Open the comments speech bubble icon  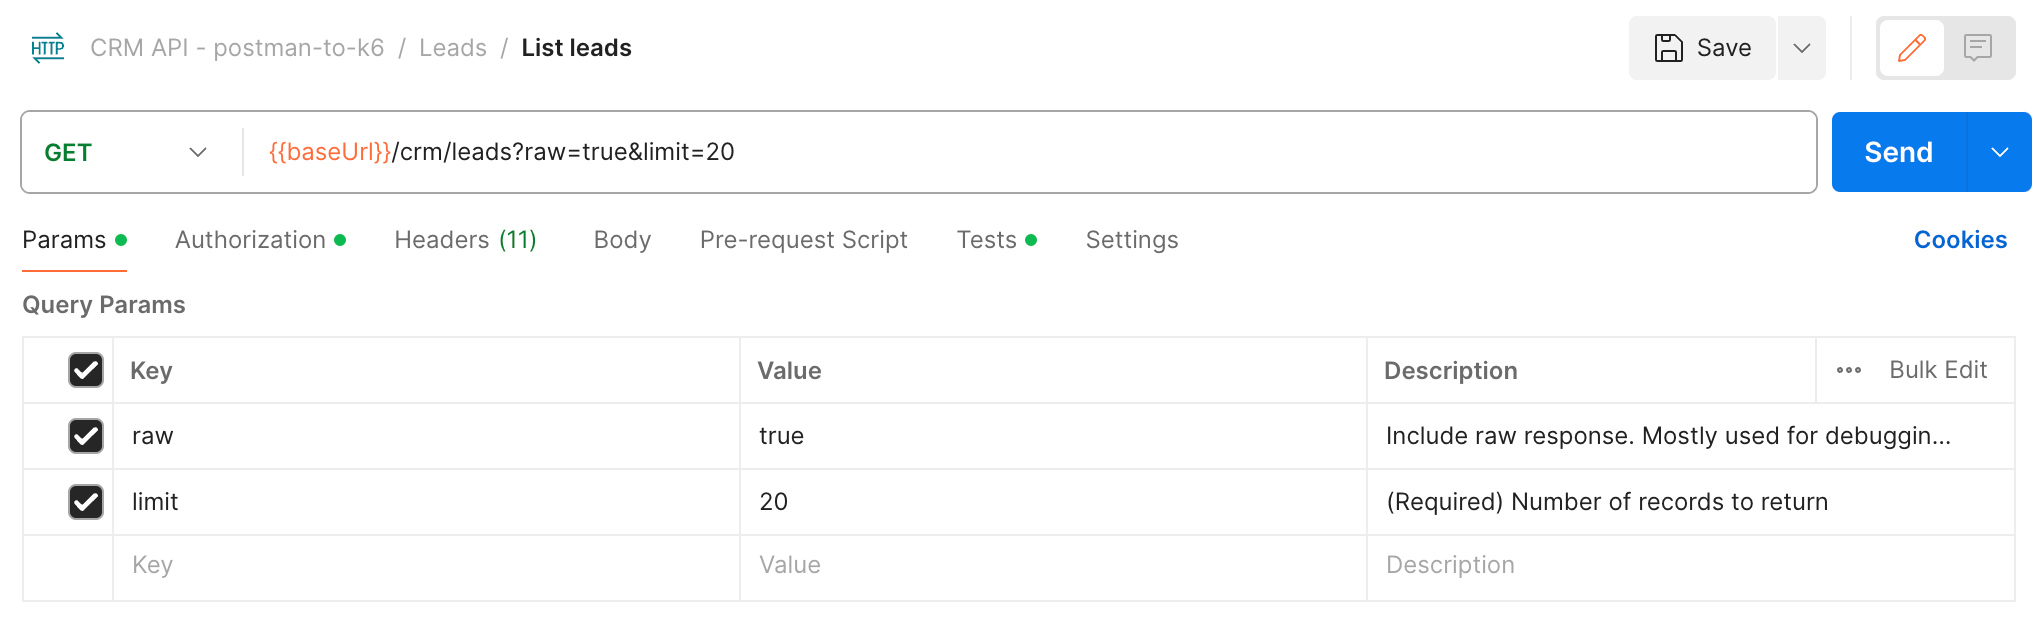1977,48
